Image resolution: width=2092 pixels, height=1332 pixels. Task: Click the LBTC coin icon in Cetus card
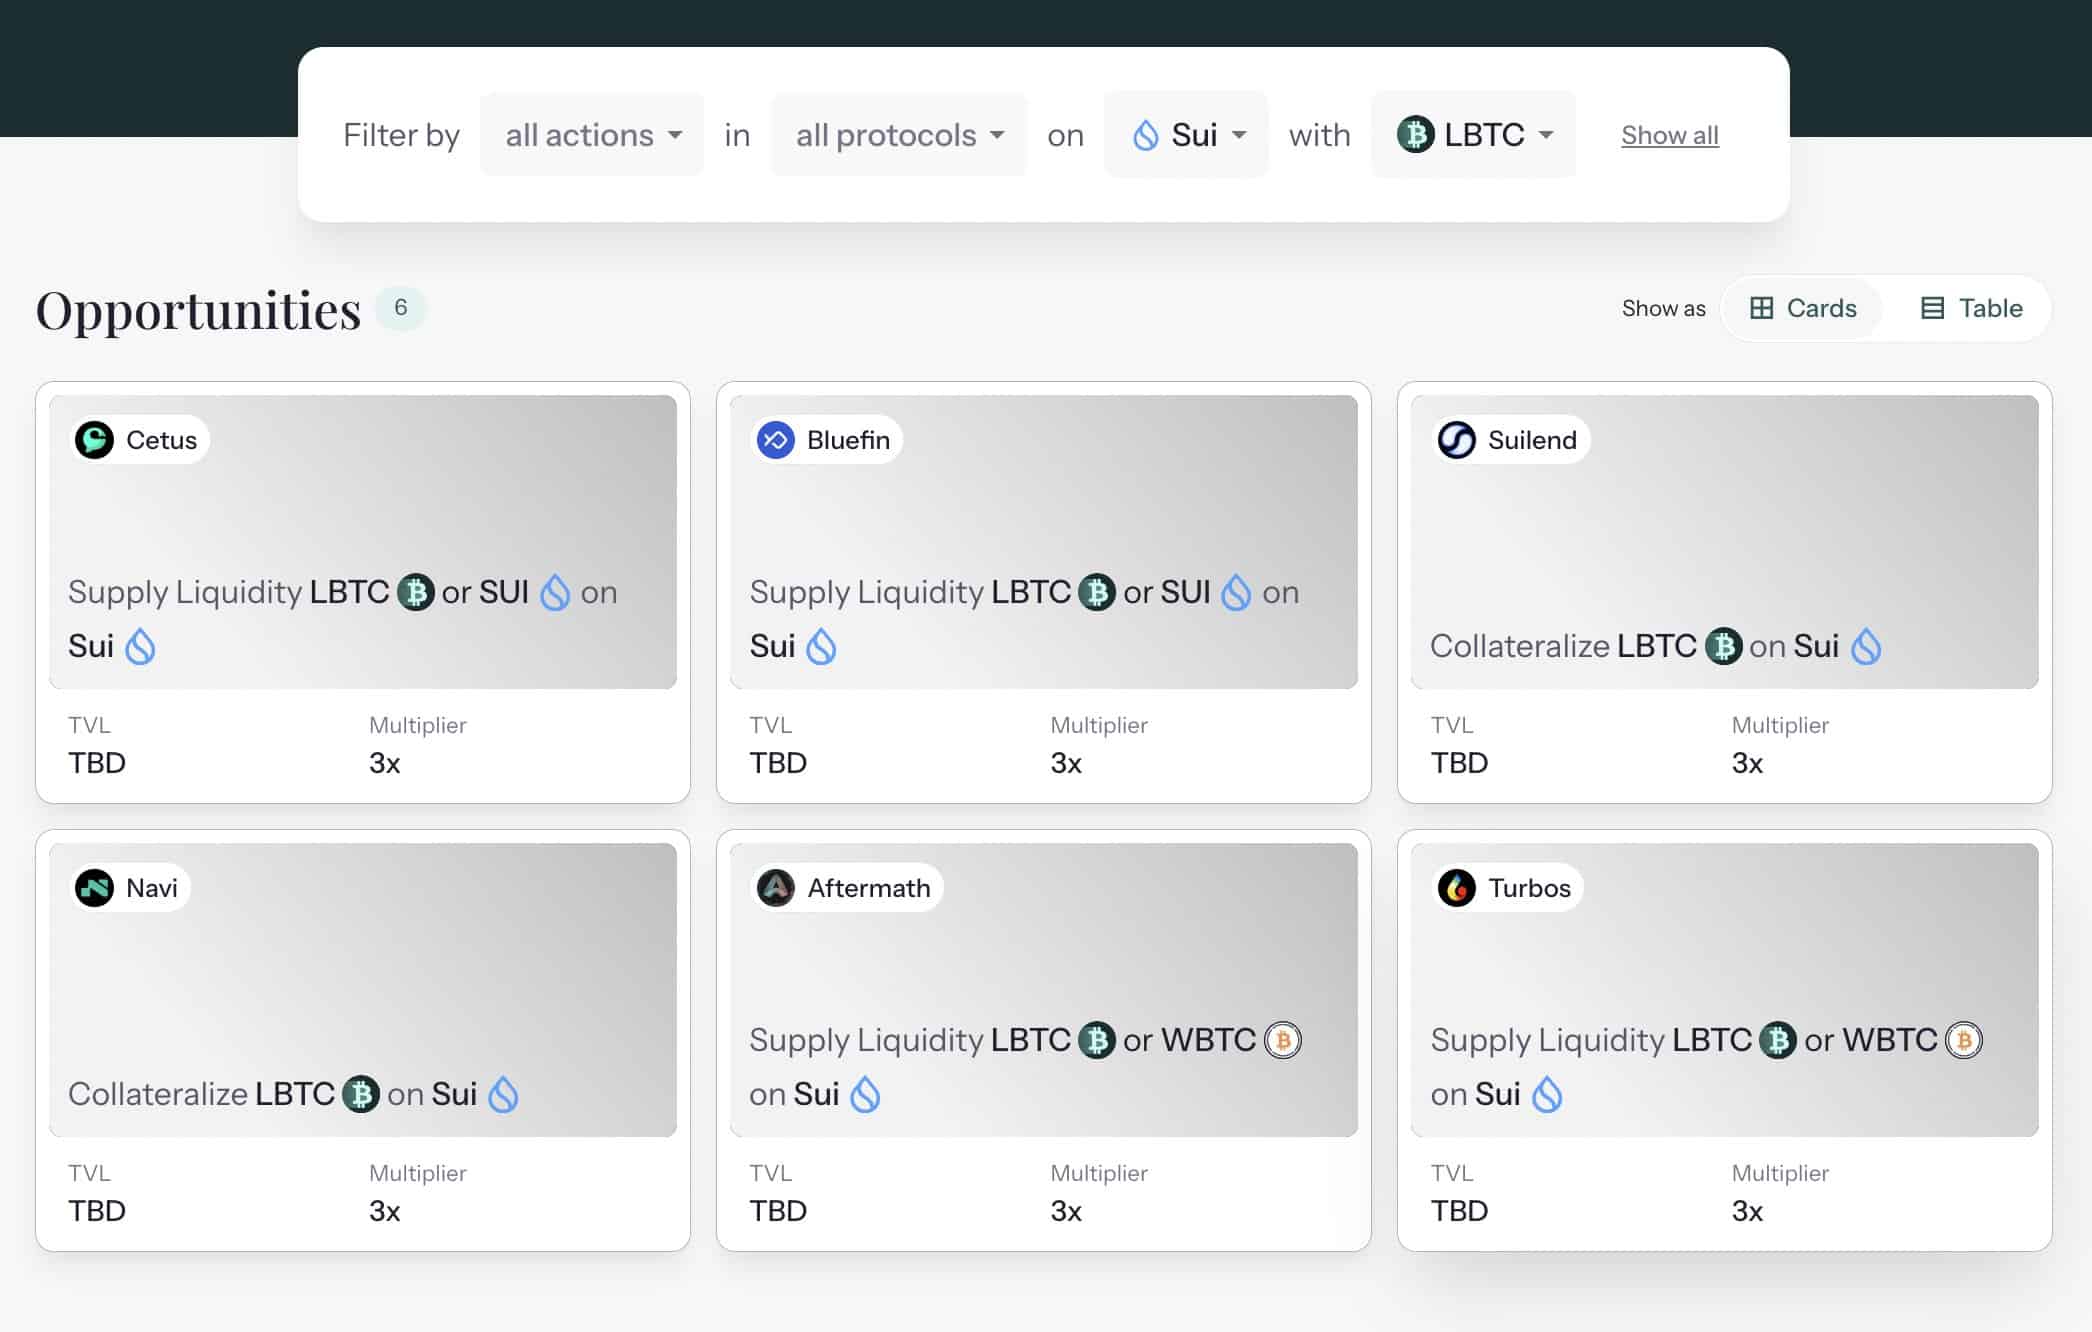click(415, 592)
